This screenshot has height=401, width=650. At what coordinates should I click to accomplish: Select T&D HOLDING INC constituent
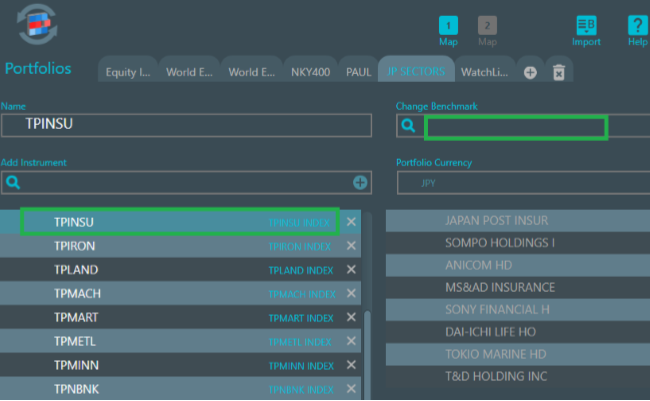click(x=518, y=376)
